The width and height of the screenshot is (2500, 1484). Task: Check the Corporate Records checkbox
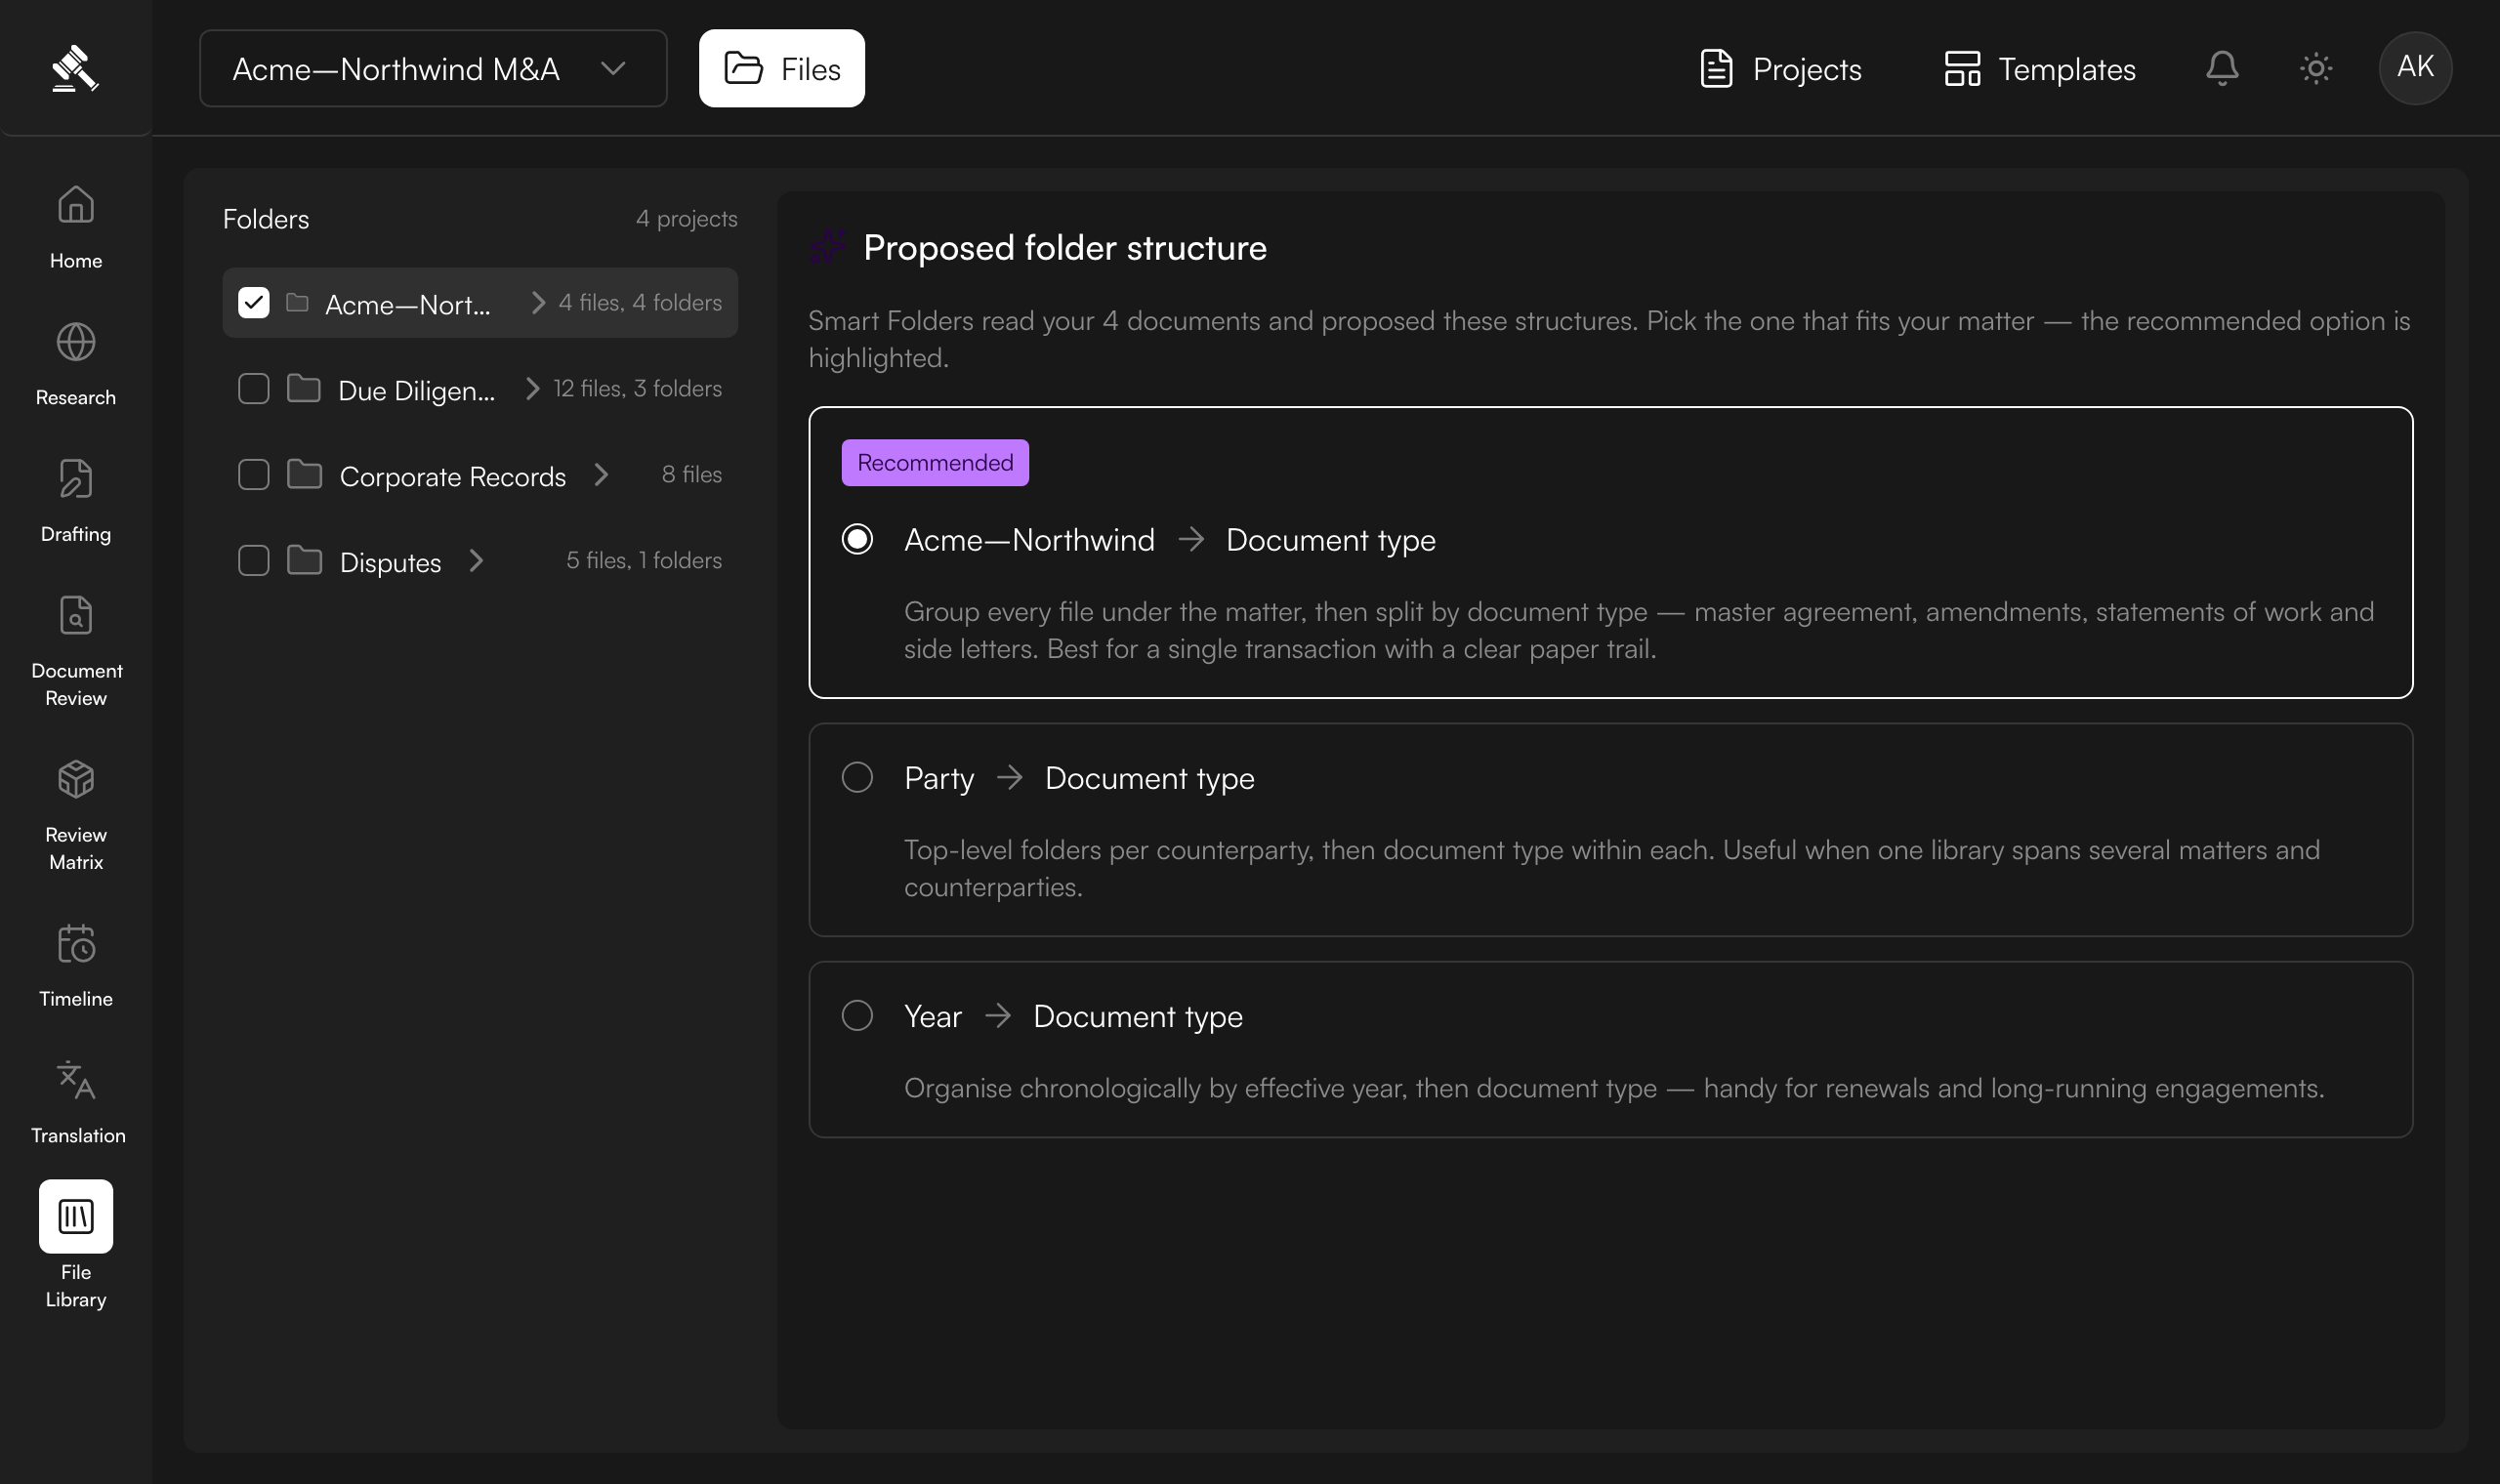click(x=254, y=474)
